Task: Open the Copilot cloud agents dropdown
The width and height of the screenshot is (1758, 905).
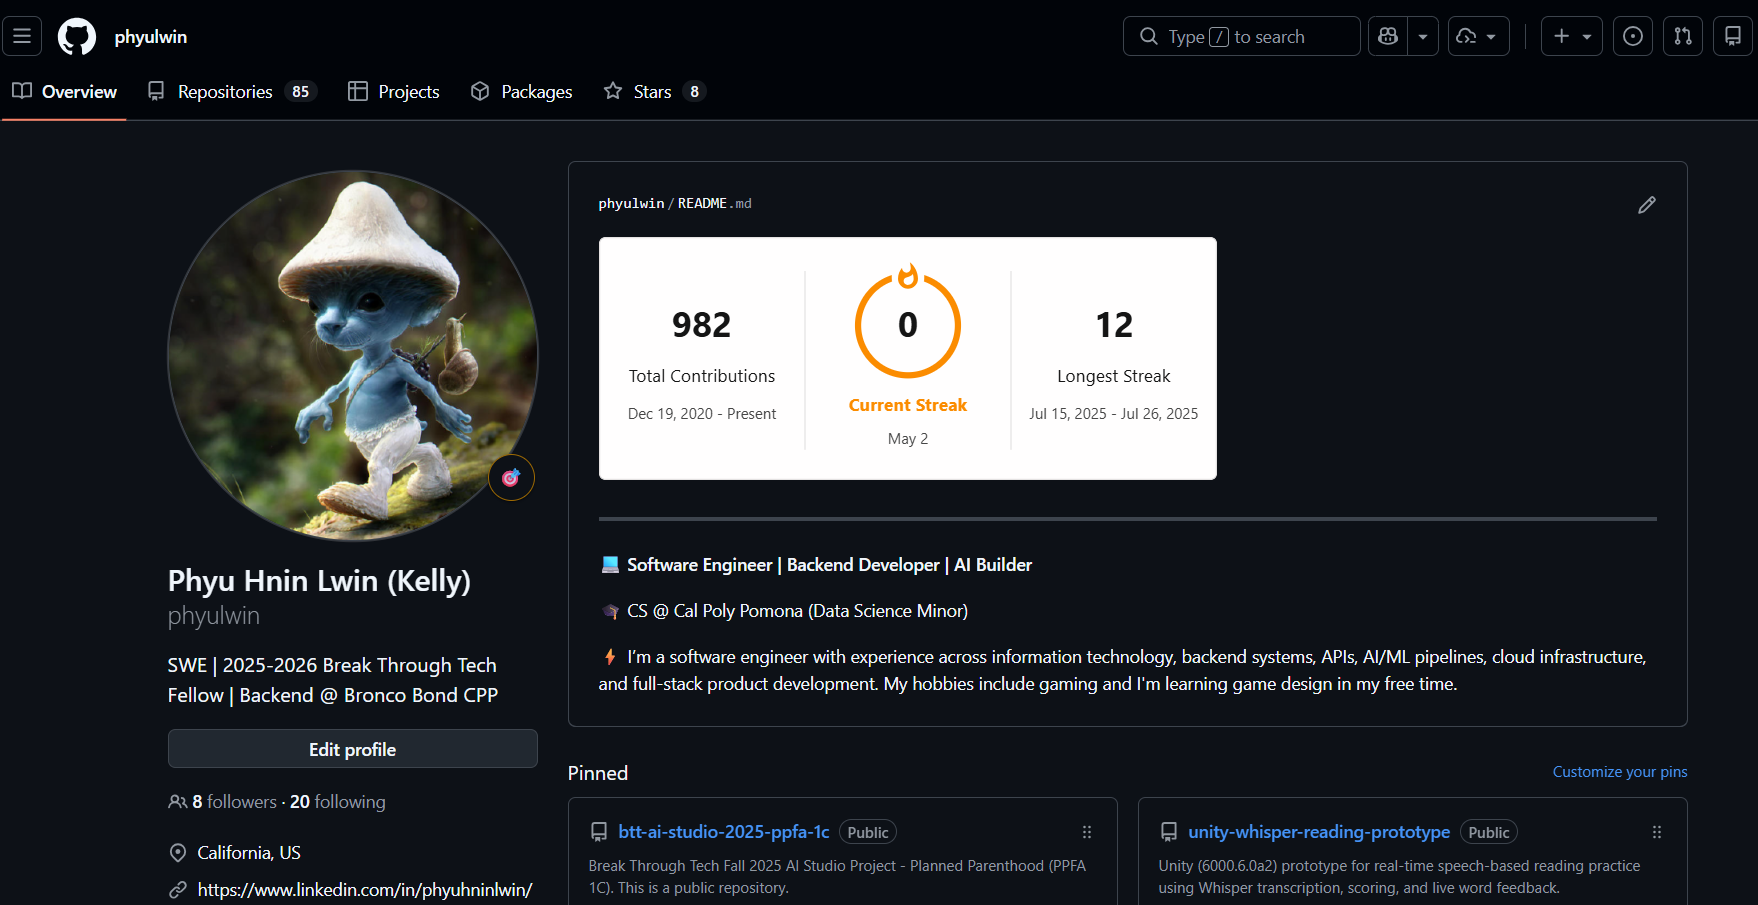Action: tap(1478, 36)
